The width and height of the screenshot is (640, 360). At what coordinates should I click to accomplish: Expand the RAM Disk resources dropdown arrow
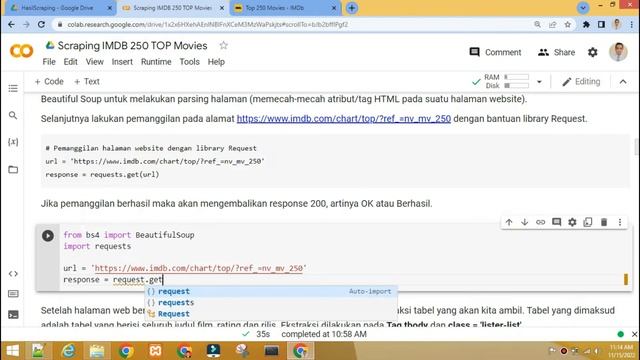(x=539, y=82)
